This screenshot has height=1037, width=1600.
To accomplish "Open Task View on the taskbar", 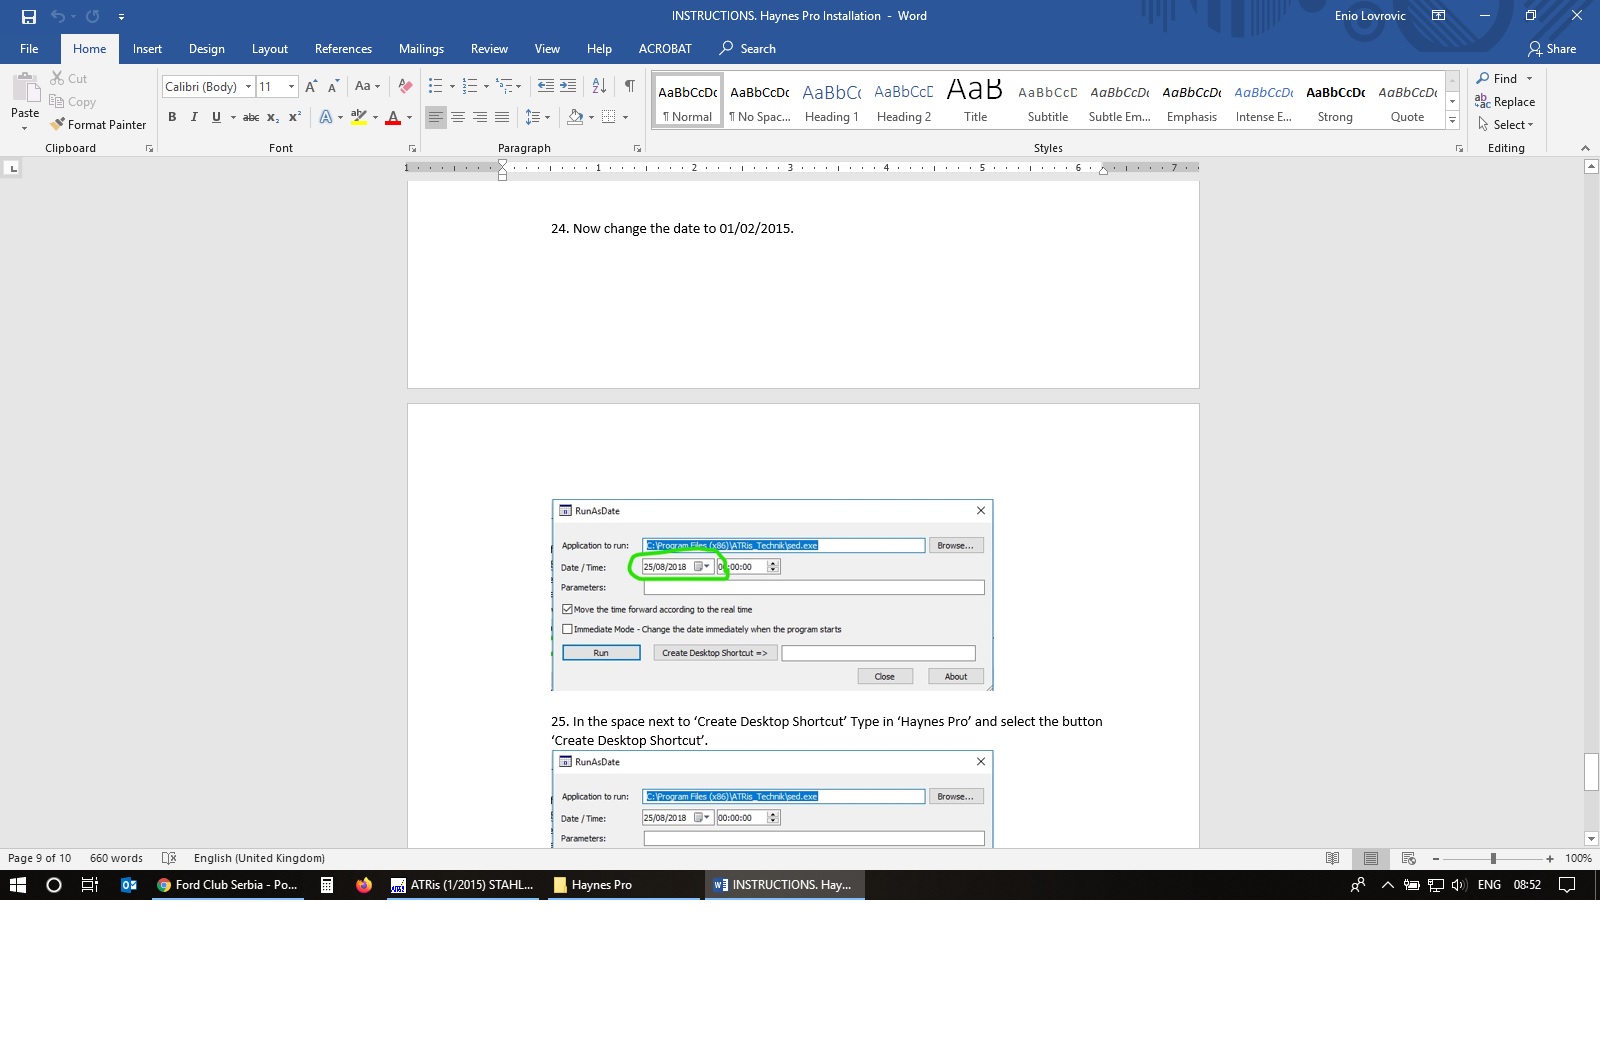I will point(89,885).
